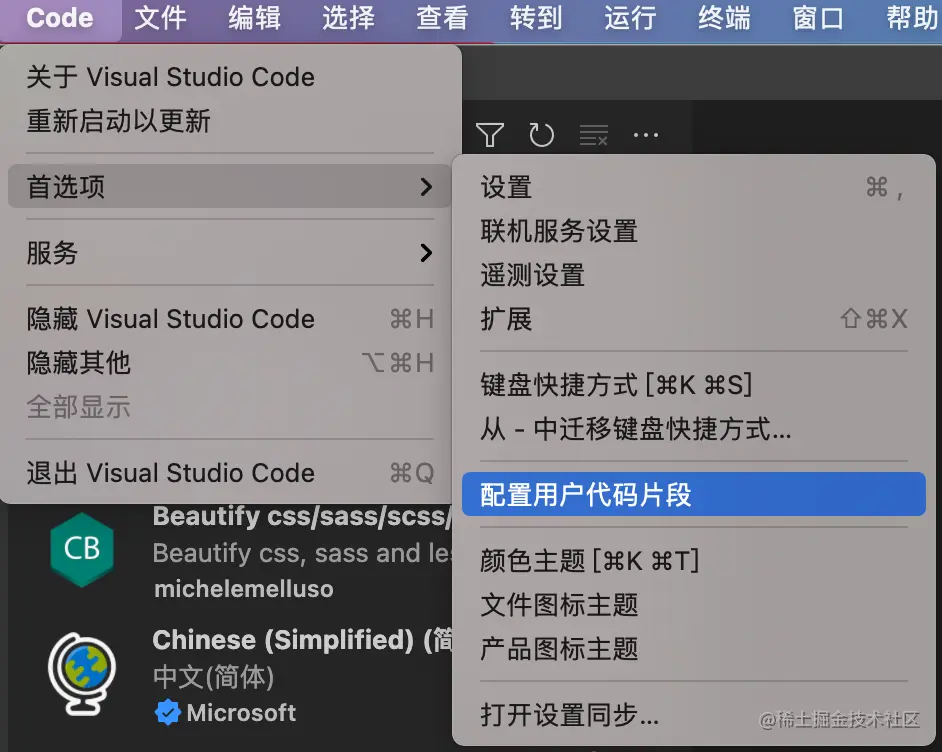The image size is (942, 752).
Task: Open the Chinese (Simplified) extension title
Action: 302,640
